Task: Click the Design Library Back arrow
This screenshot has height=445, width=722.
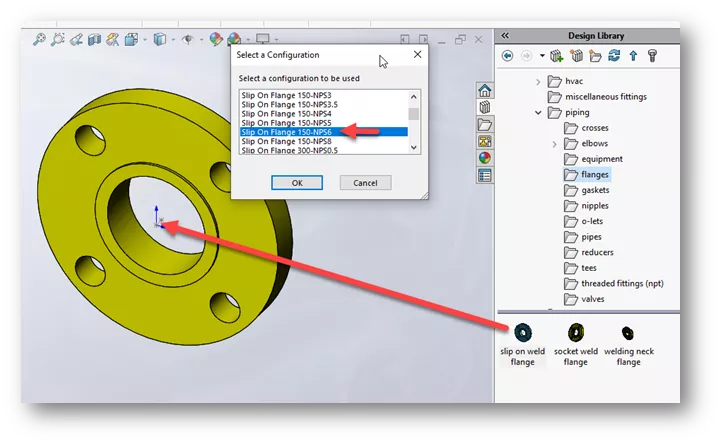Action: coord(507,56)
